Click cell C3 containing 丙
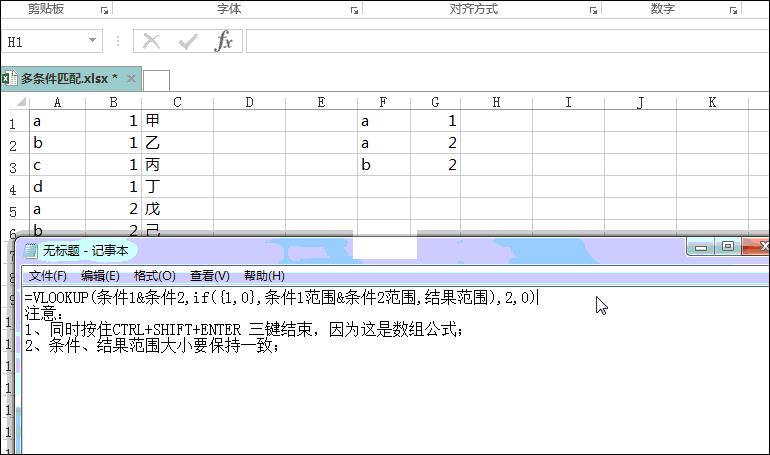This screenshot has height=455, width=770. point(177,165)
